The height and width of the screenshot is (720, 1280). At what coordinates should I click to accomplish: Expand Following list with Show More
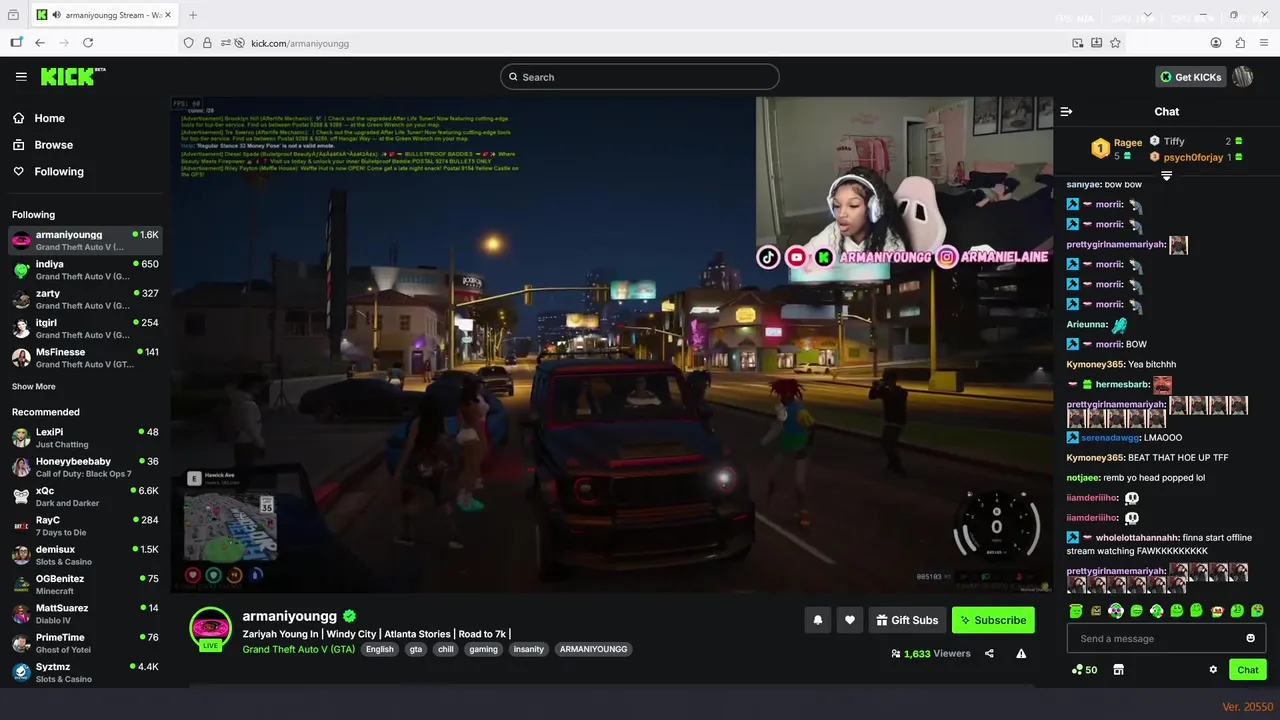pos(34,387)
